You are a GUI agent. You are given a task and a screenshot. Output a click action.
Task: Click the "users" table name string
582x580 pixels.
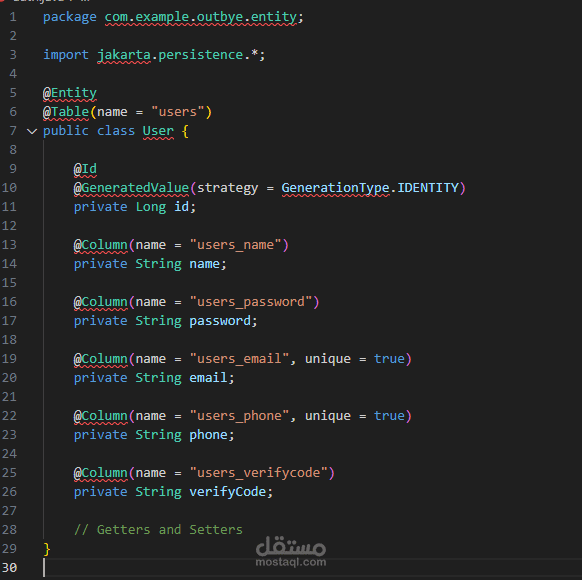(177, 112)
